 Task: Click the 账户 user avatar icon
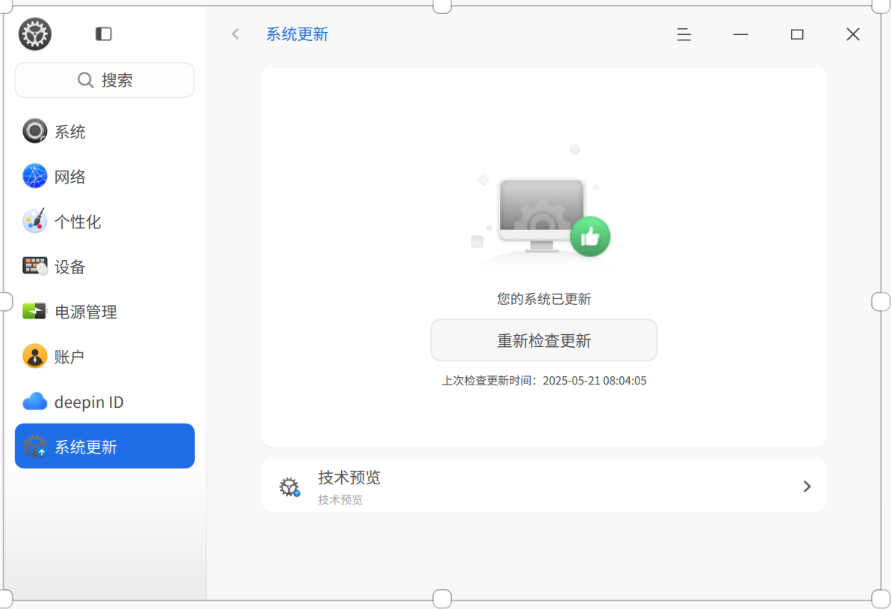click(35, 356)
